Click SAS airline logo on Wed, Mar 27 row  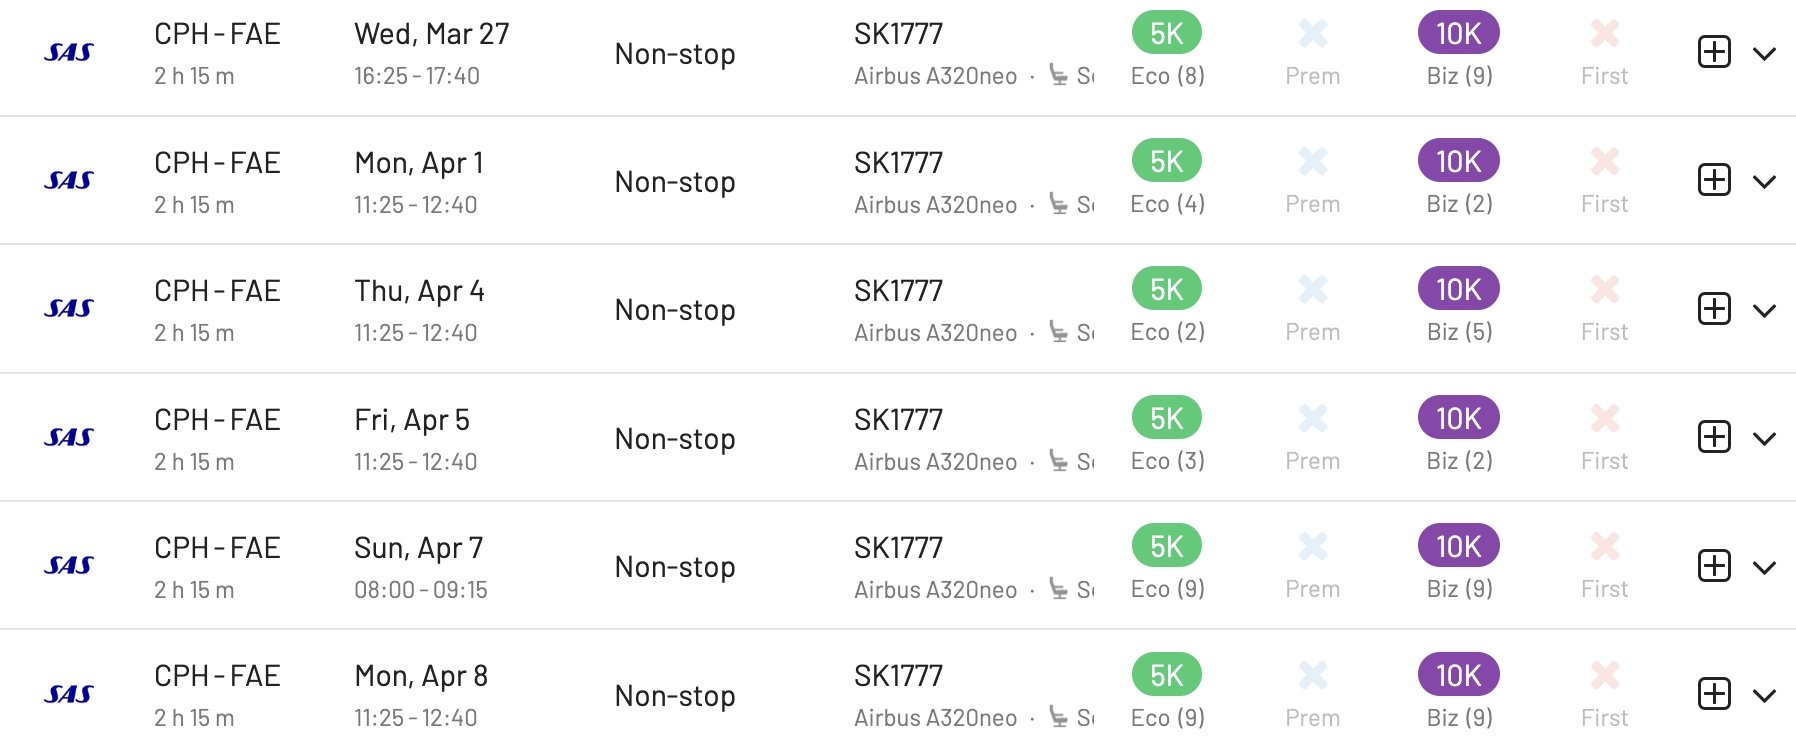(x=69, y=52)
